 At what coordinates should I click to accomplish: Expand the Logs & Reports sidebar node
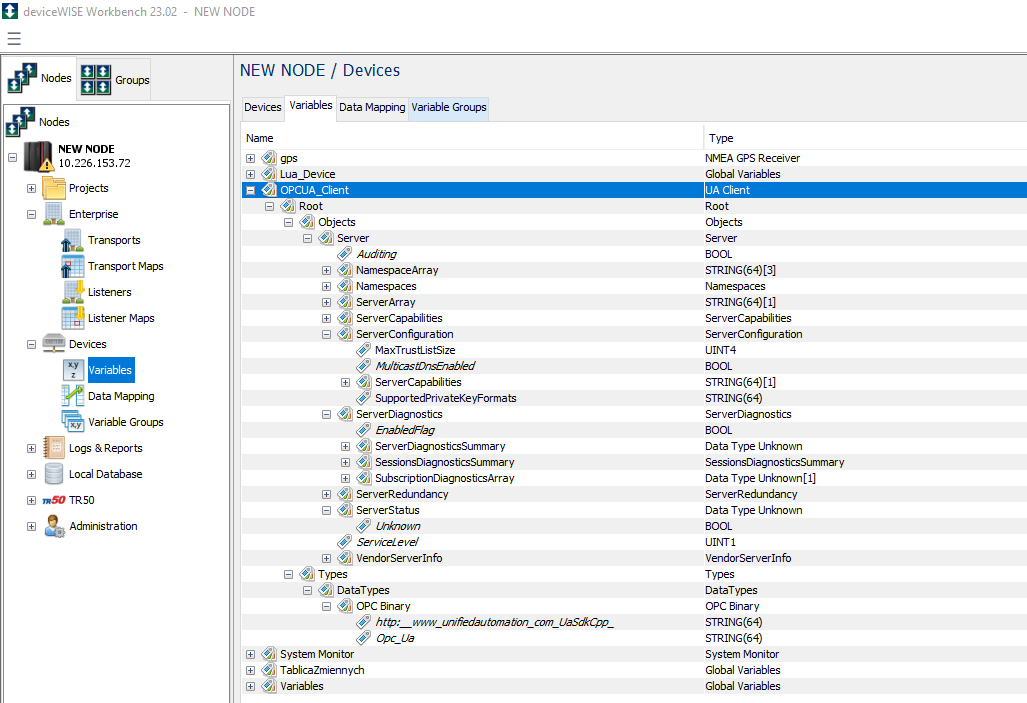(x=31, y=448)
